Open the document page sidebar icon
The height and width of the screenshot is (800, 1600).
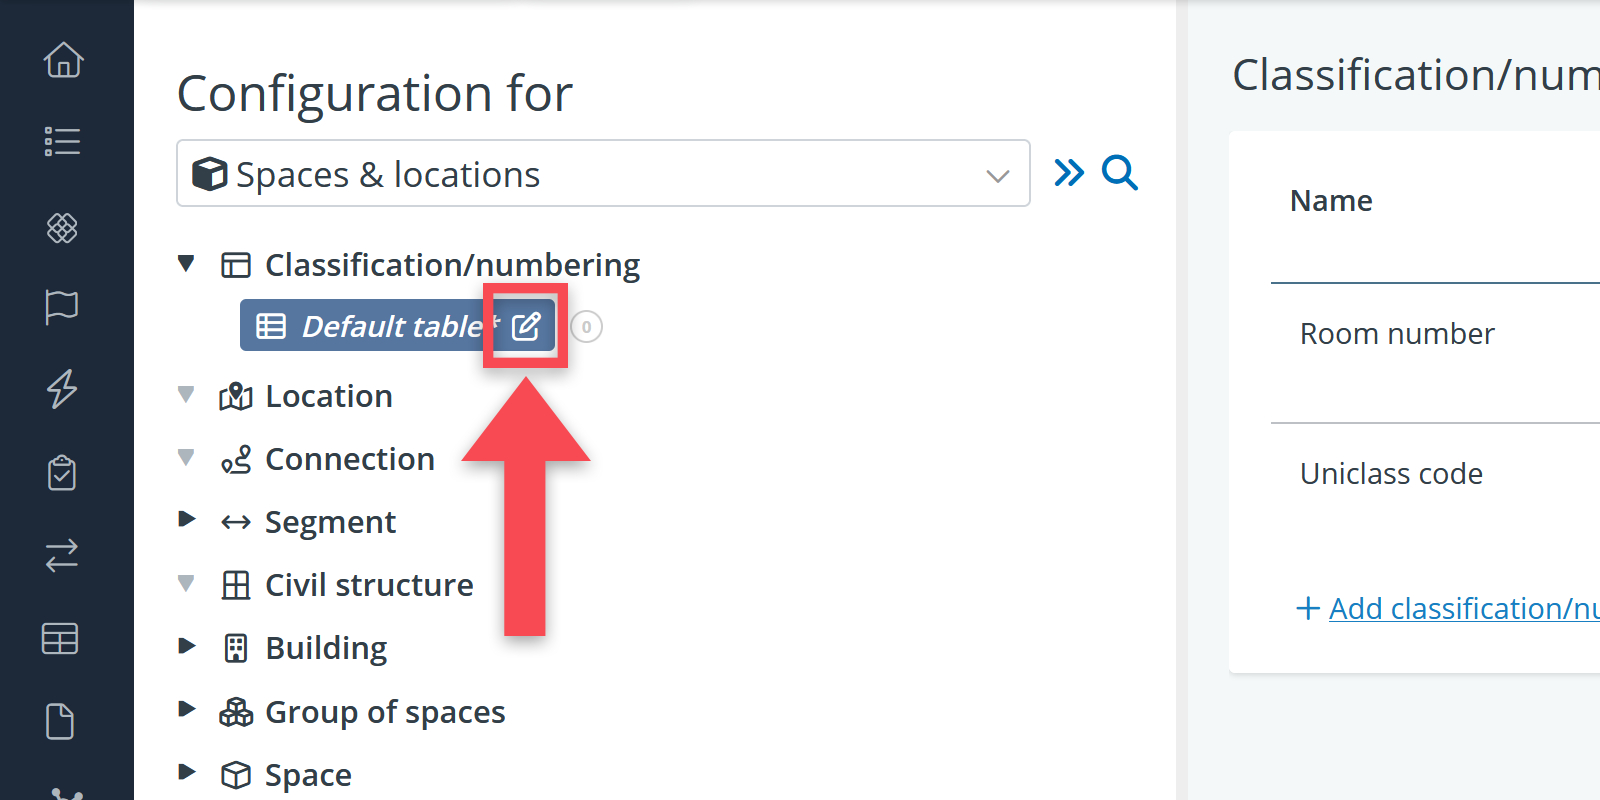(60, 721)
